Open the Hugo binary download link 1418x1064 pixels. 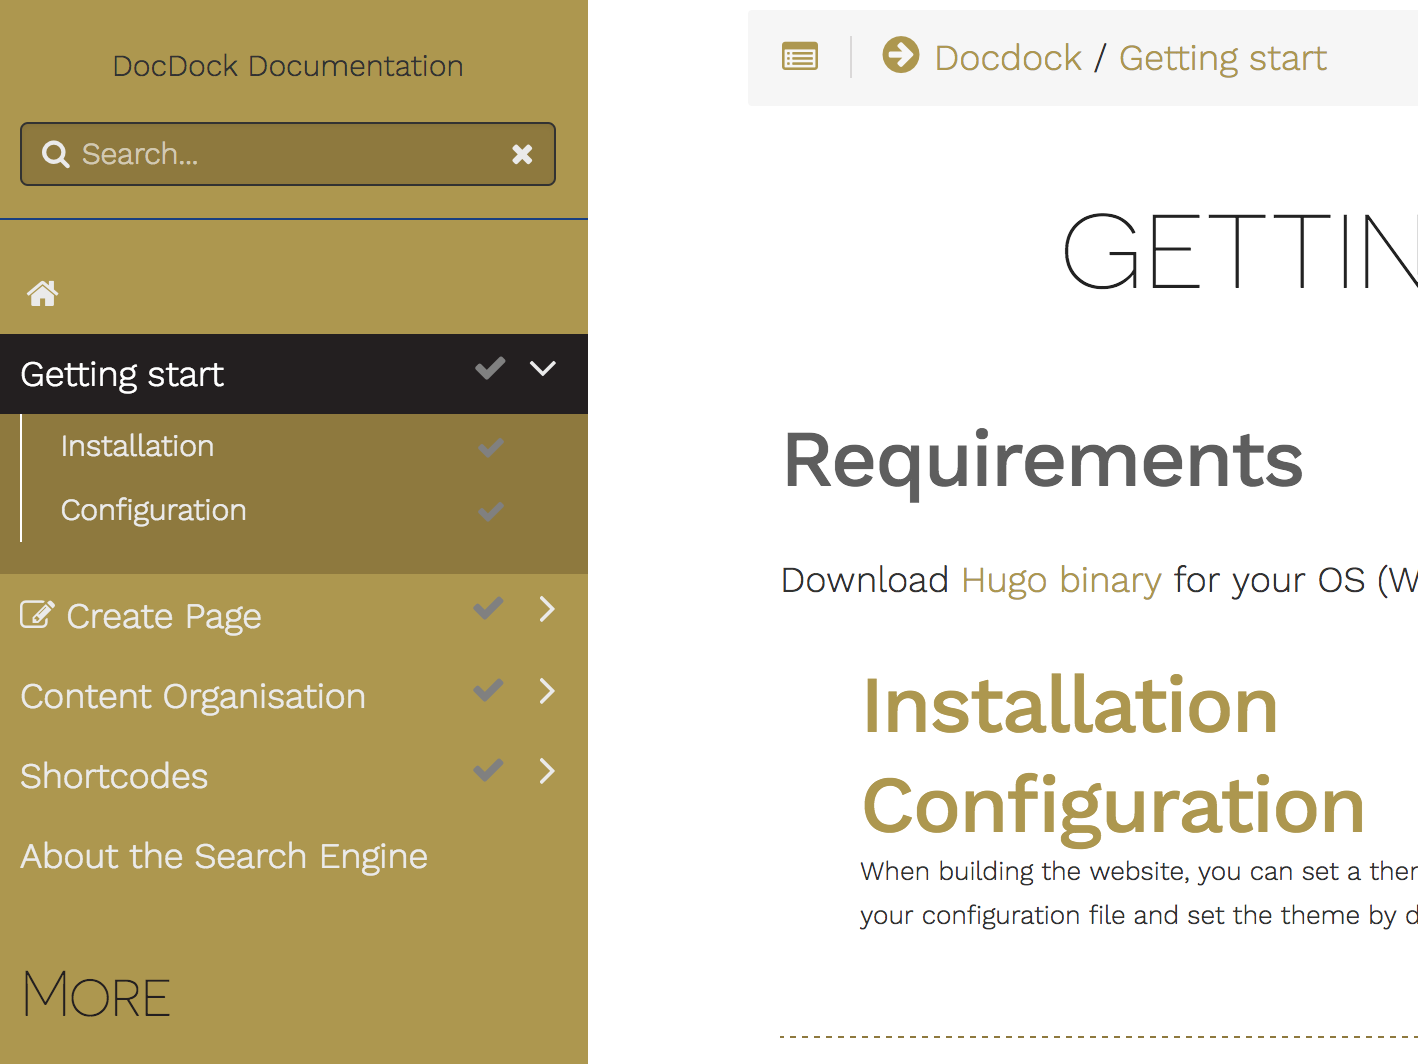(1060, 580)
